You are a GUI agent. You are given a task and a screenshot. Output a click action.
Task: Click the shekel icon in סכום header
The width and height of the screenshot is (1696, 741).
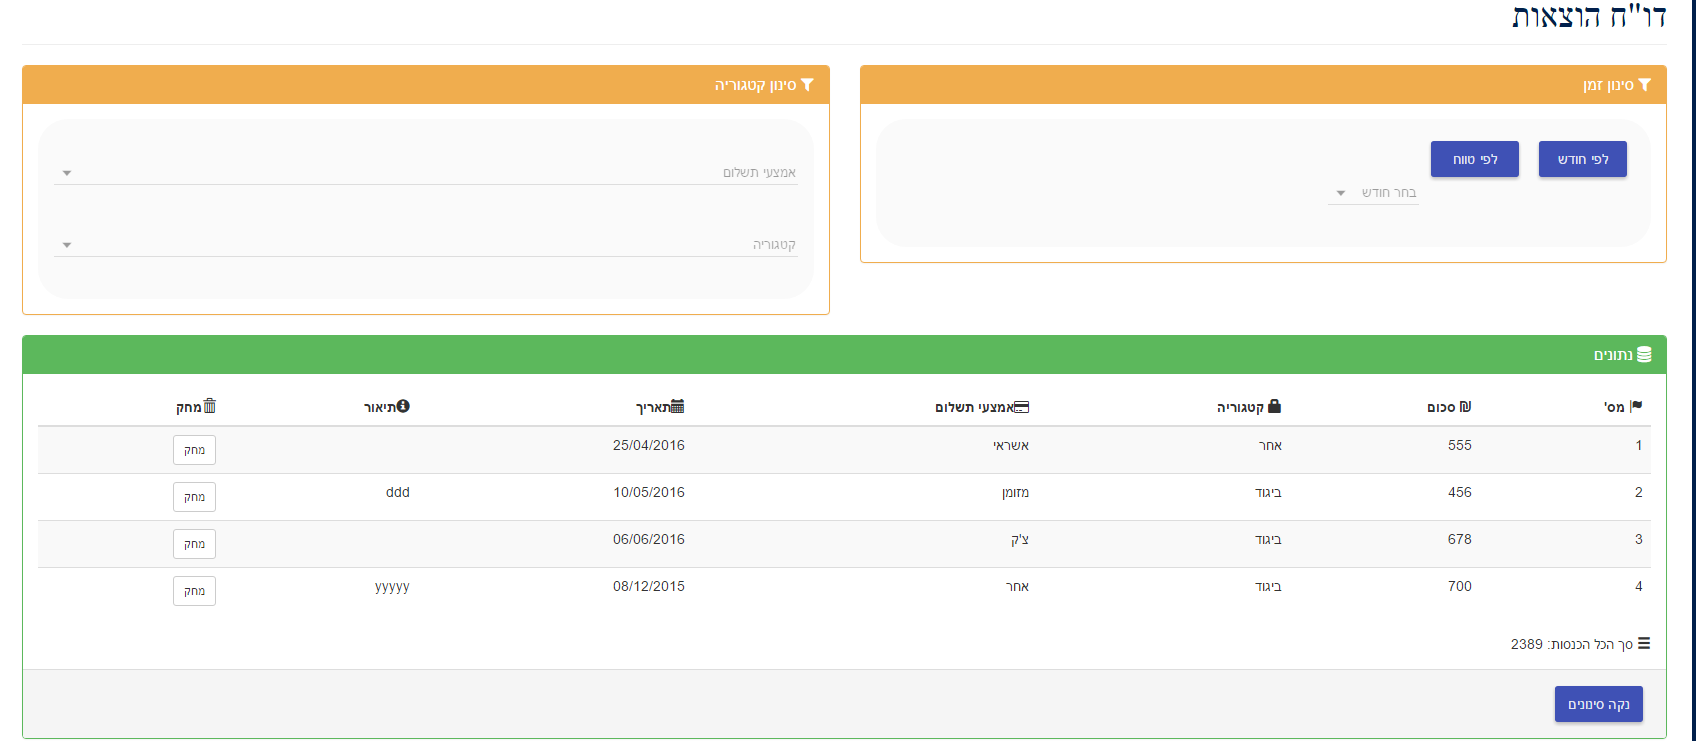coord(1465,406)
